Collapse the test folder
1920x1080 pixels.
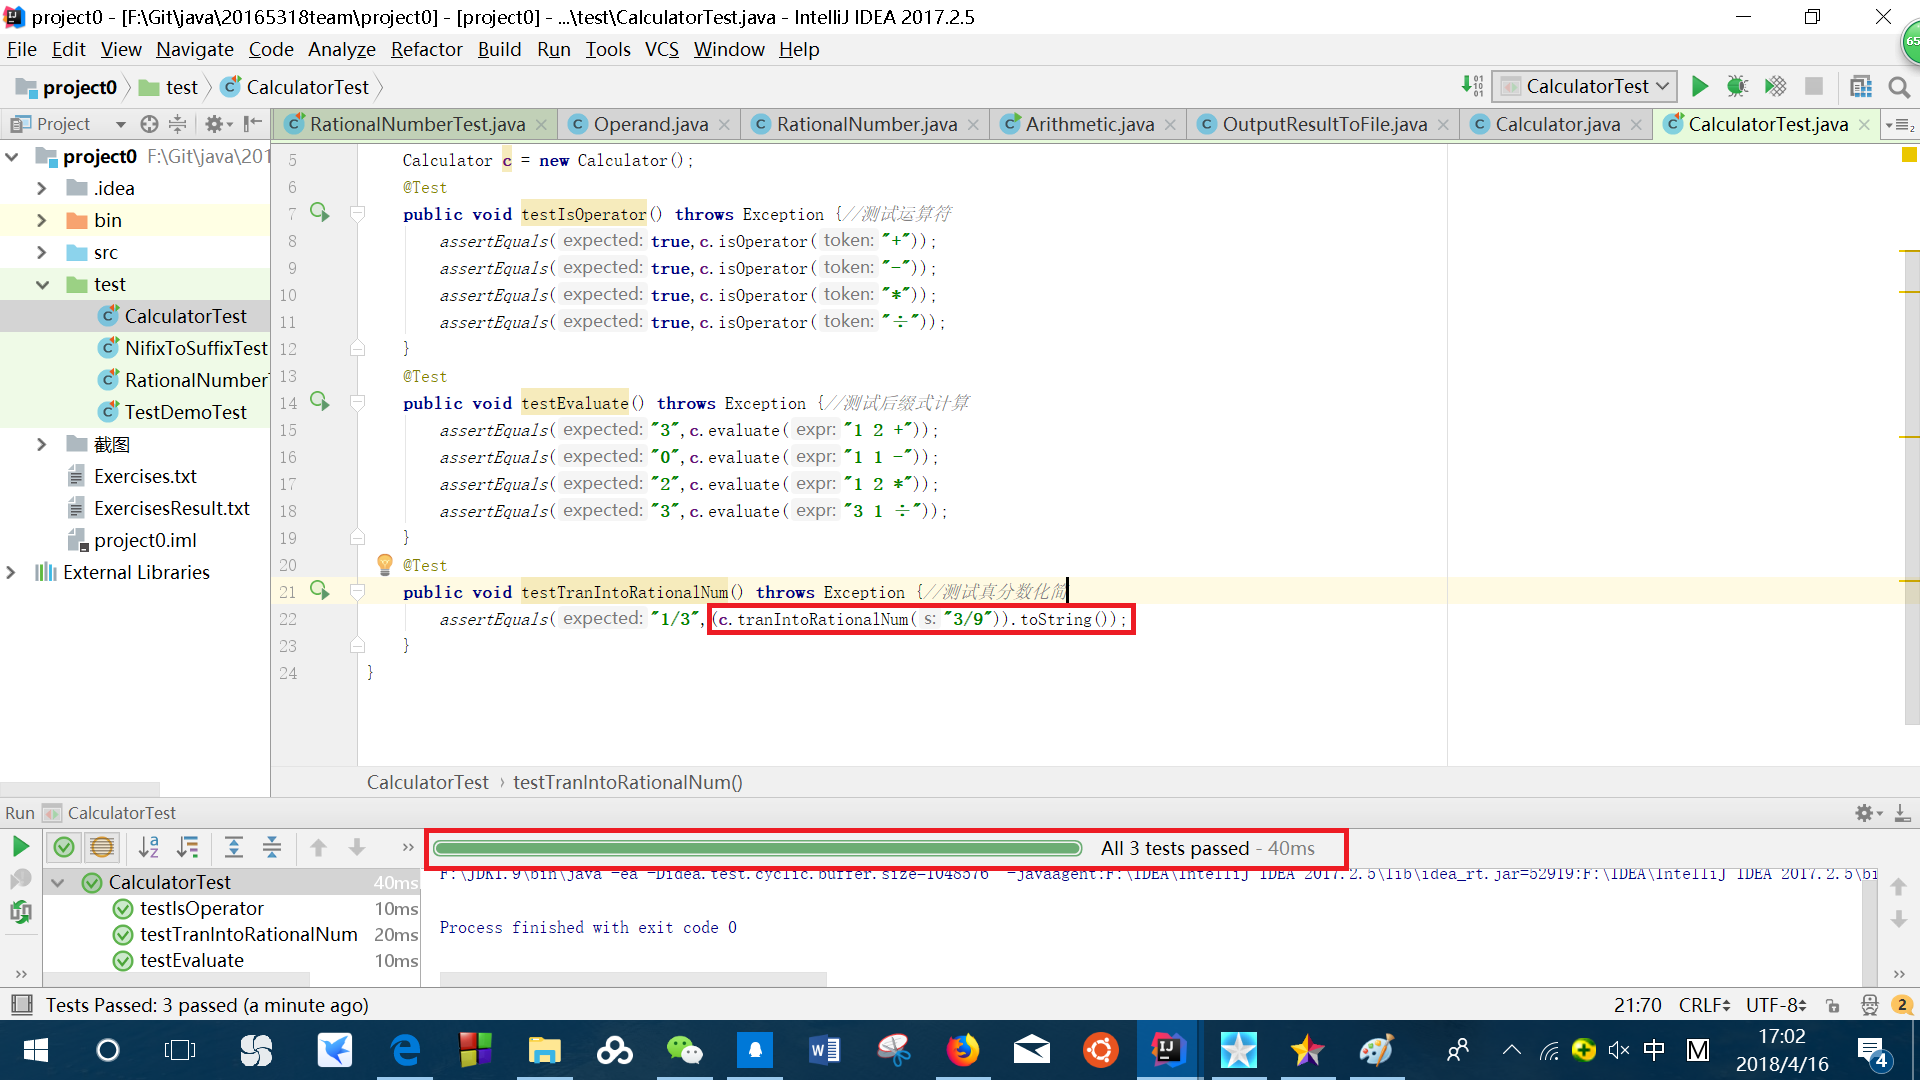41,284
